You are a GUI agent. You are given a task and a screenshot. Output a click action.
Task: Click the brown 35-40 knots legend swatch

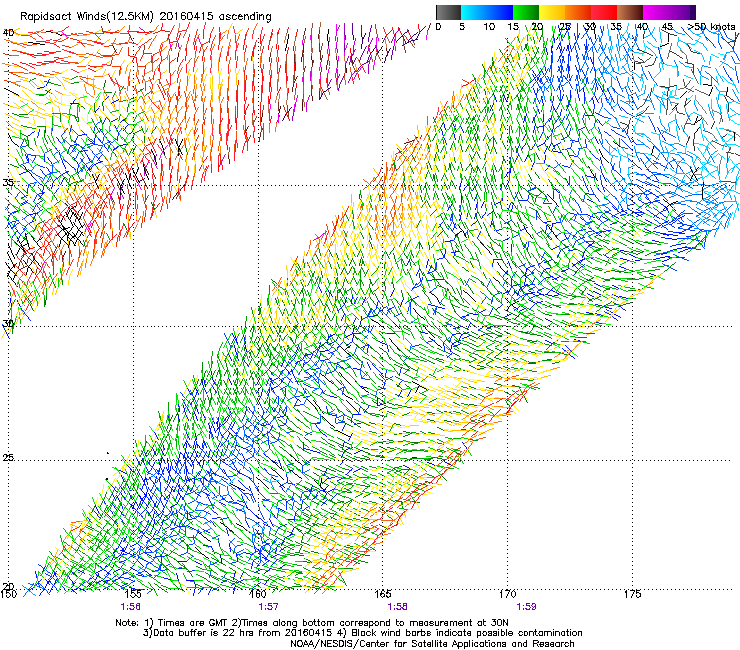tap(630, 12)
